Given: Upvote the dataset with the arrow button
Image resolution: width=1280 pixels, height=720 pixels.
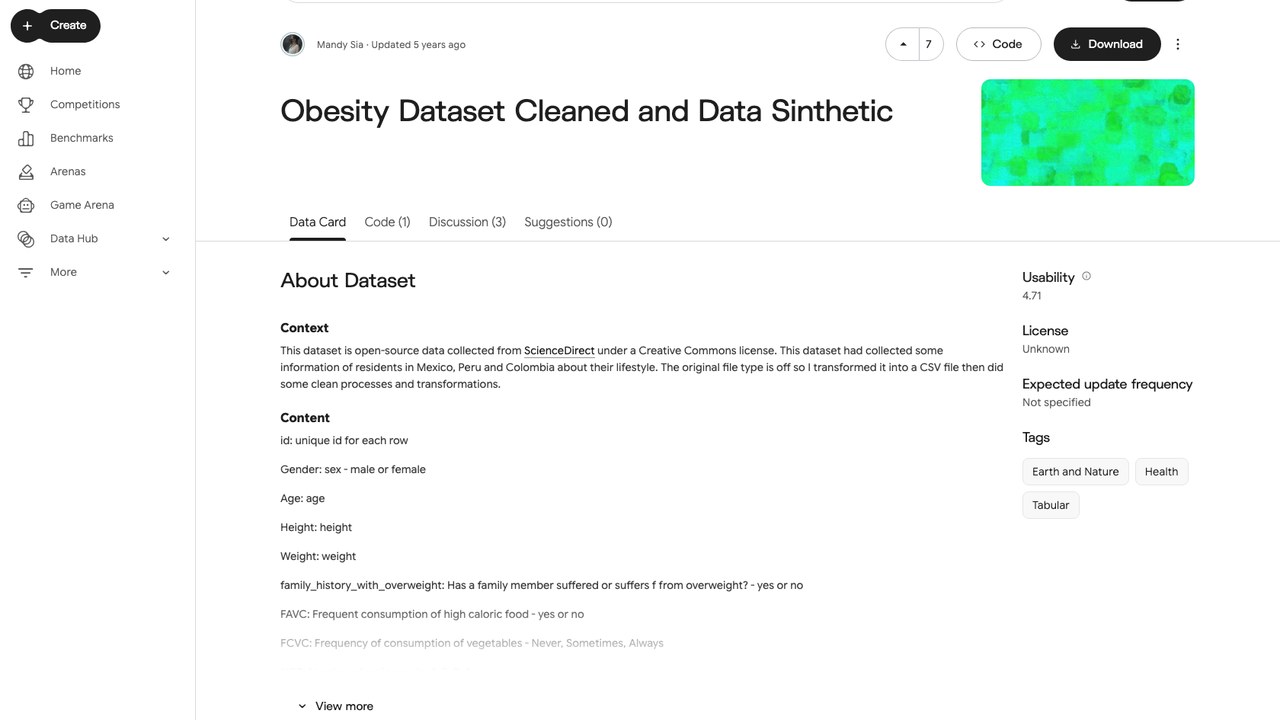Looking at the screenshot, I should tap(903, 44).
